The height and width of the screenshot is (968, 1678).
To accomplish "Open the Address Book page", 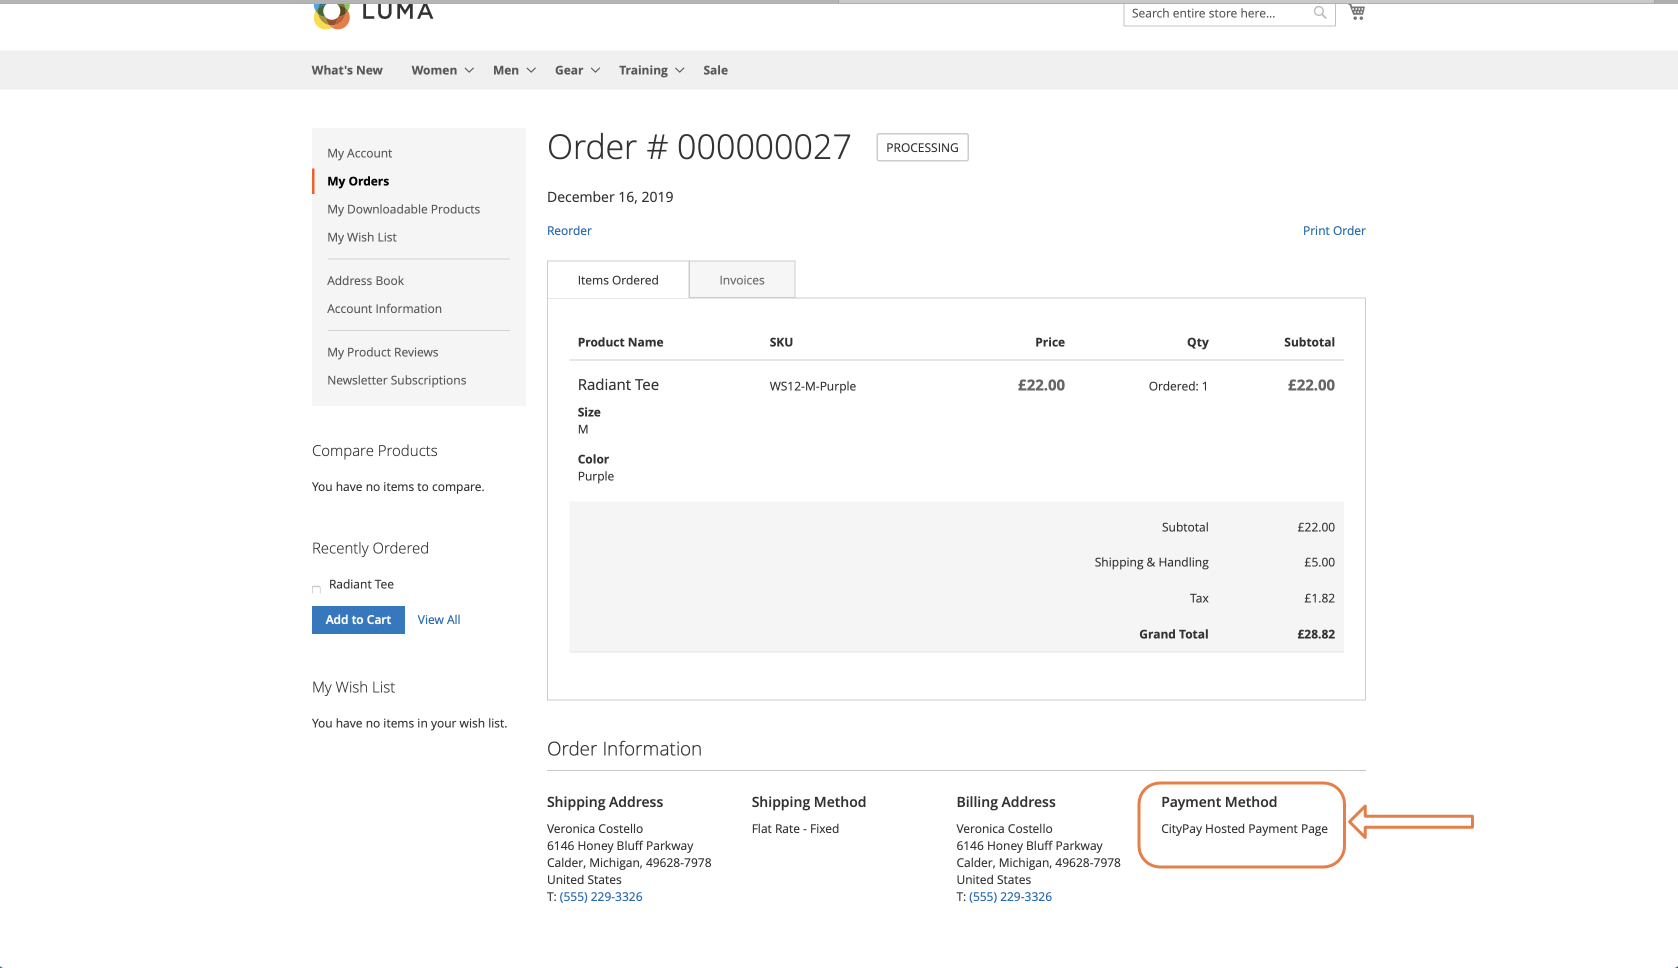I will pyautogui.click(x=365, y=280).
